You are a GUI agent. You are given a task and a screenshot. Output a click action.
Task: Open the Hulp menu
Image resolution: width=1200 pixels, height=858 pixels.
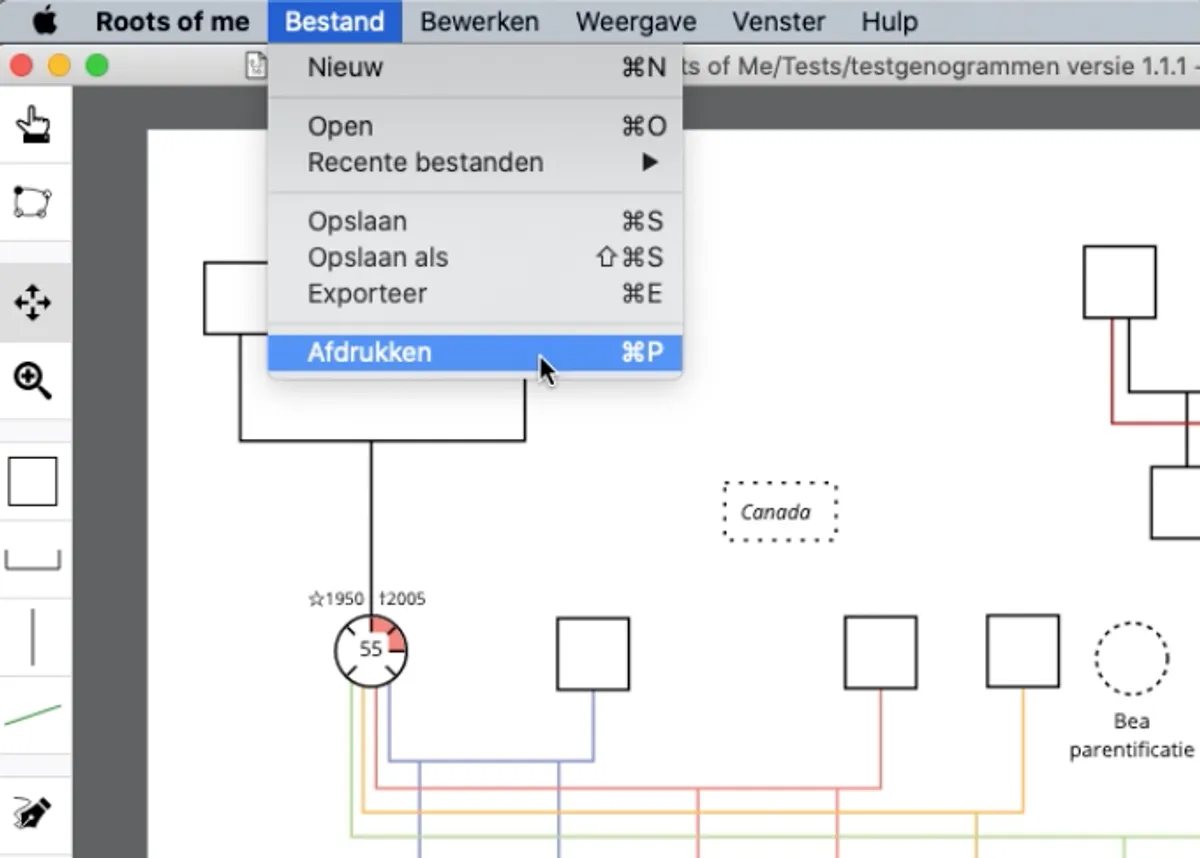tap(889, 21)
